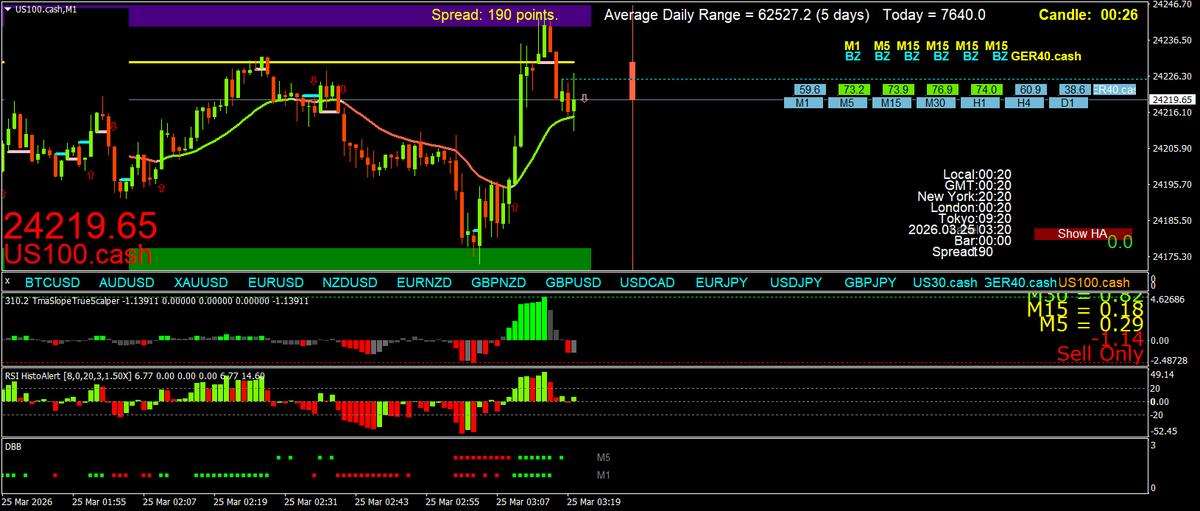Image resolution: width=1200 pixels, height=511 pixels.
Task: Click the green 76.9 value box
Action: click(942, 90)
